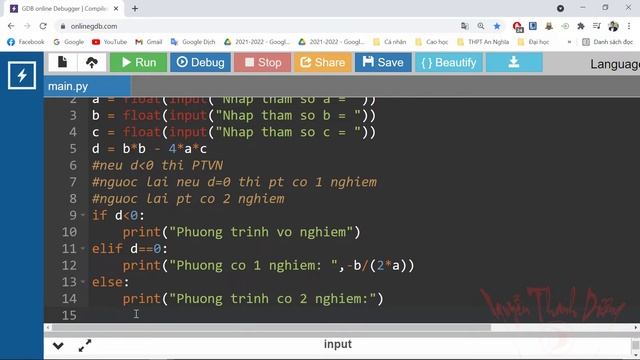Click the zoom magnifier icon in address bar
Screen dimensions: 640x360
pos(481,26)
